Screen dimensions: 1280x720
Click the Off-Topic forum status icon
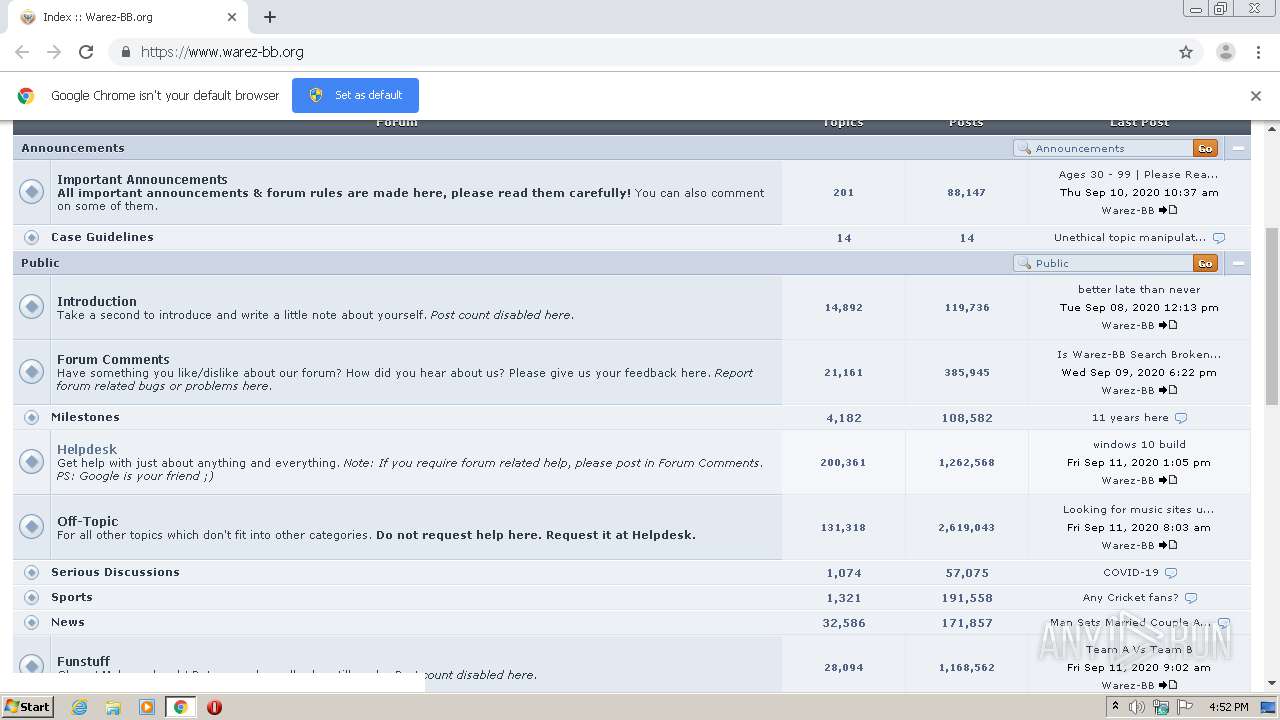click(32, 526)
